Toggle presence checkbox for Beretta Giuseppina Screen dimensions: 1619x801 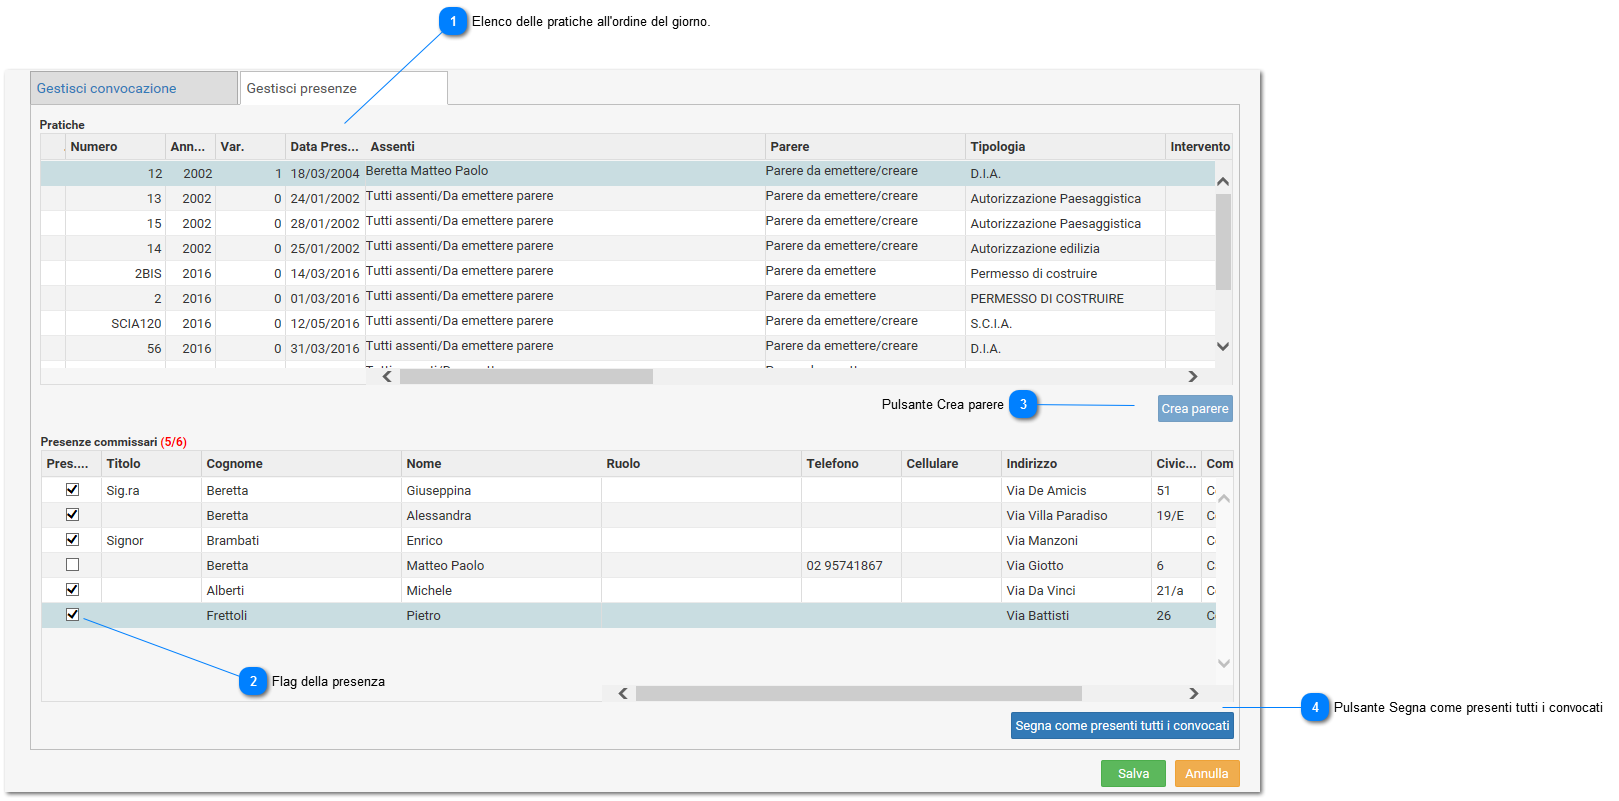pyautogui.click(x=72, y=489)
